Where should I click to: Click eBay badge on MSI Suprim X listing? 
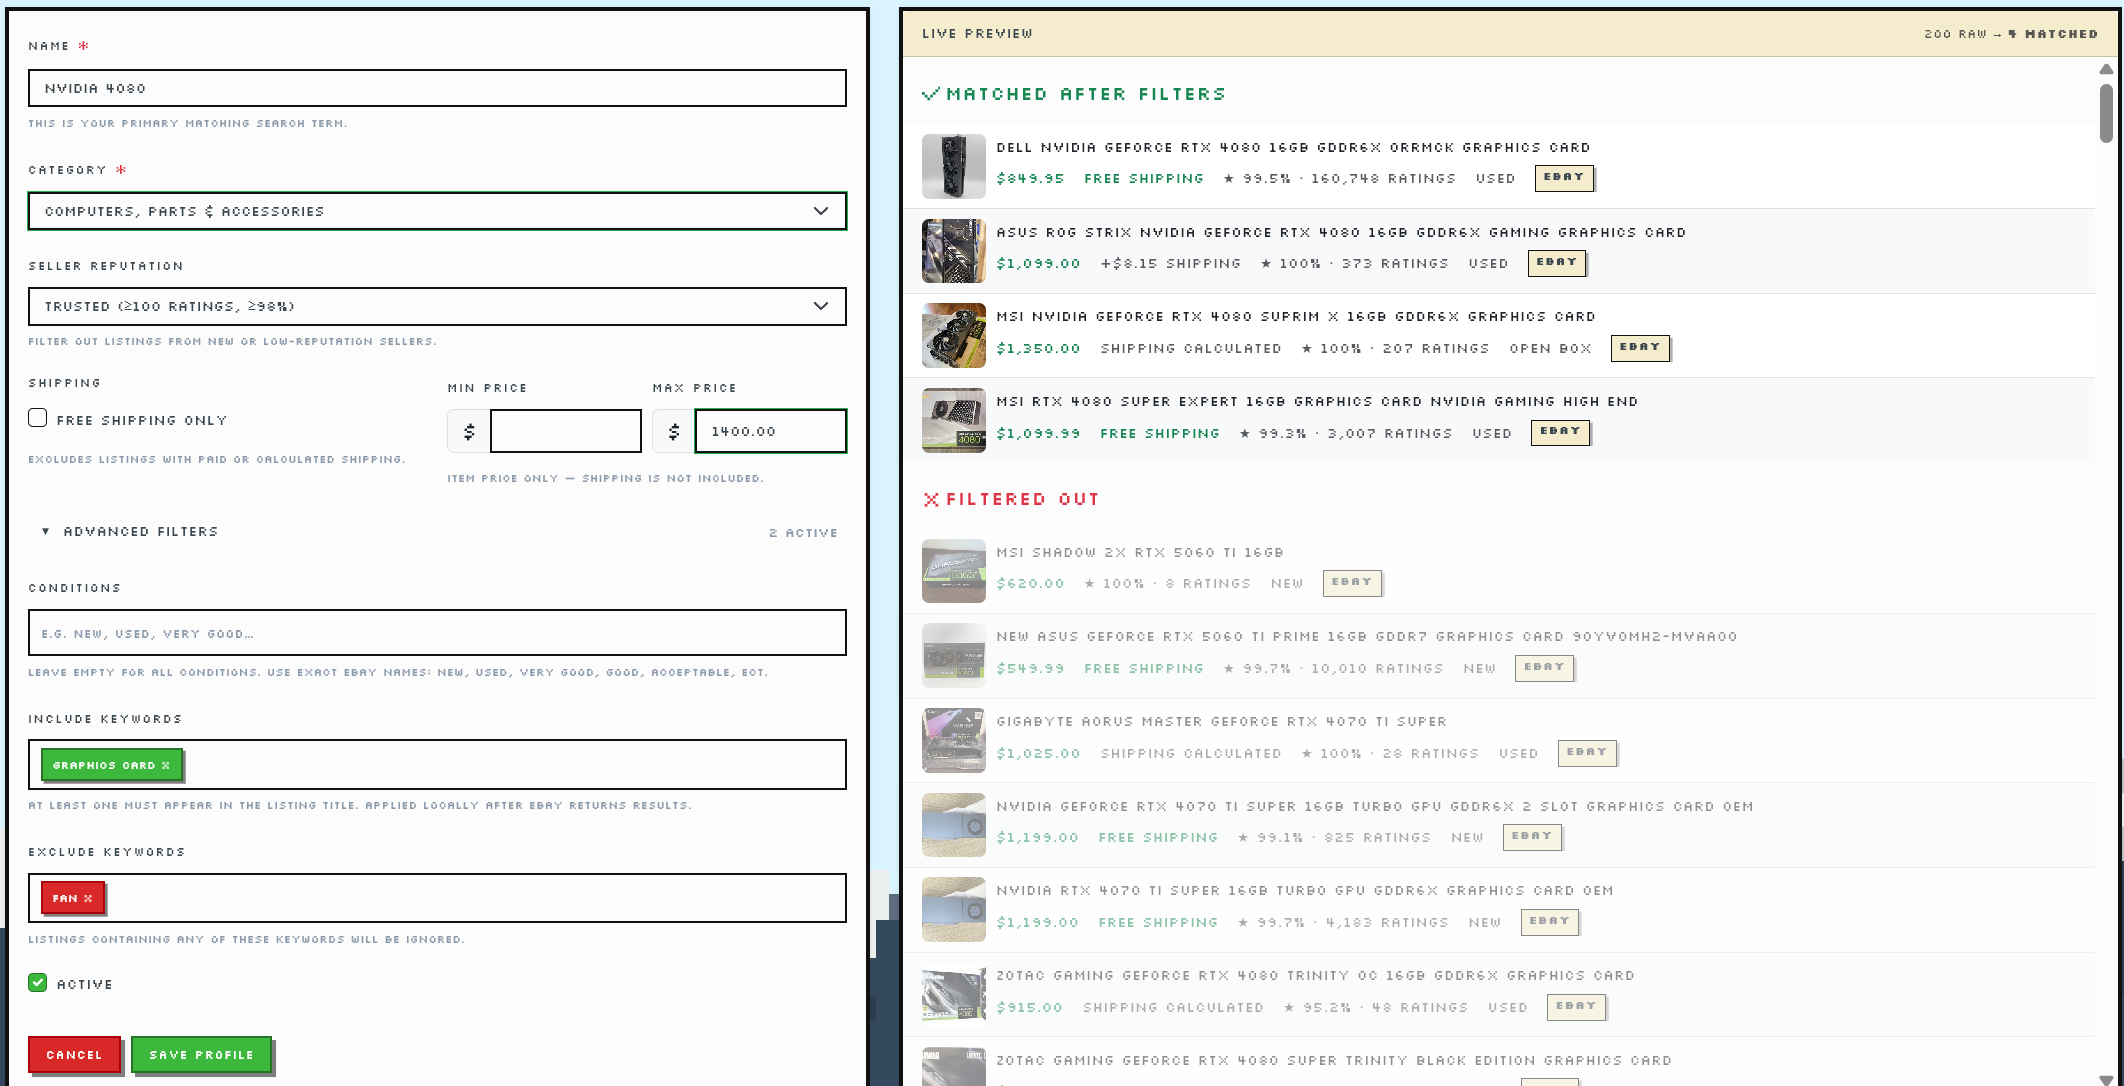pyautogui.click(x=1640, y=347)
